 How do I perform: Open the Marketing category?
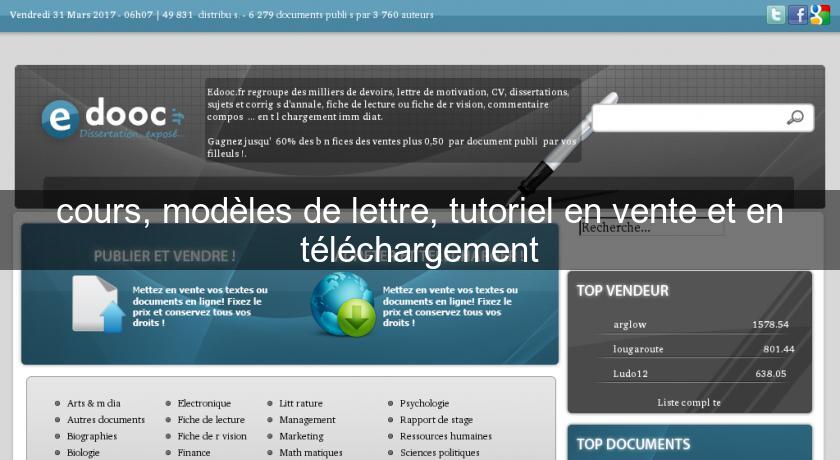302,436
